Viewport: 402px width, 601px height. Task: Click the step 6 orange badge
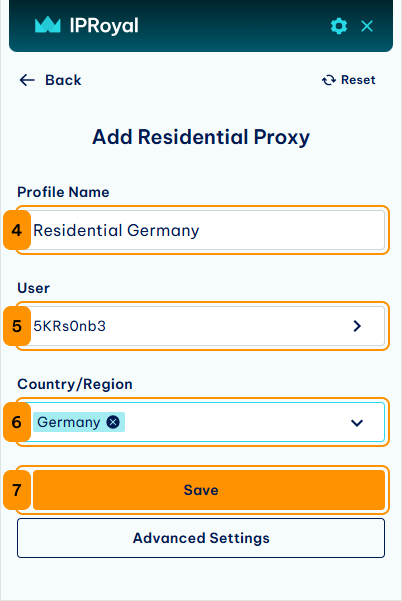[17, 422]
